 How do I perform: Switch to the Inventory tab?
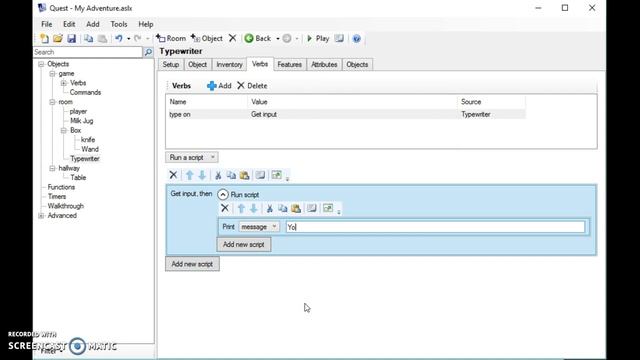point(229,64)
